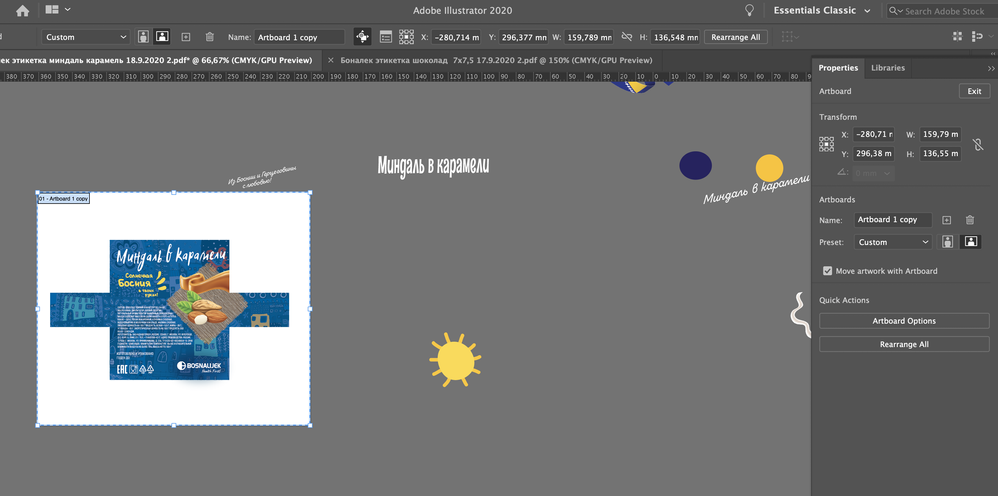Open the control bar panel menu icon
This screenshot has height=496, width=998.
[978, 37]
